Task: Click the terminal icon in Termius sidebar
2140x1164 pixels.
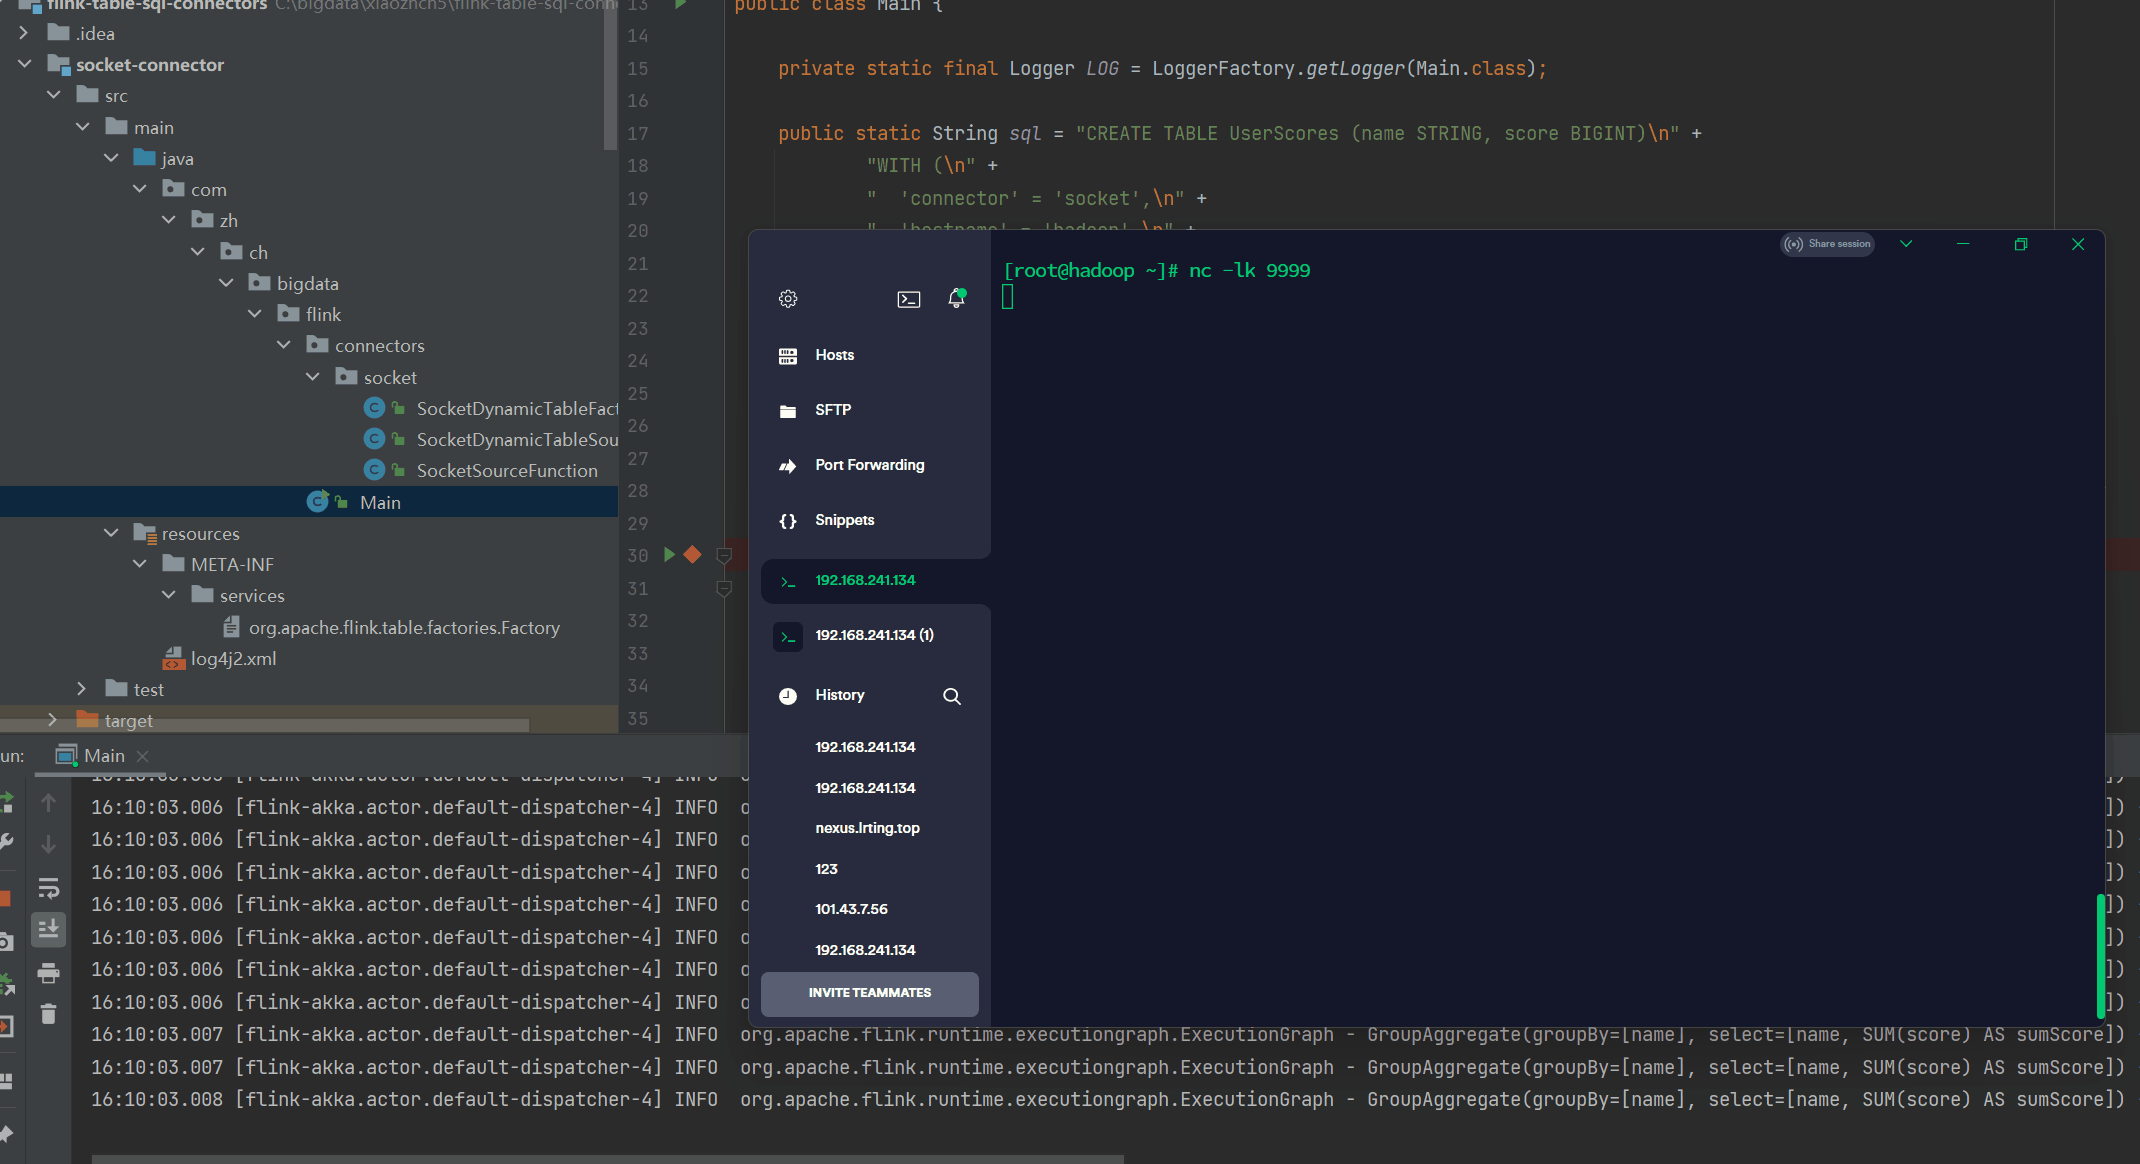Action: (x=908, y=299)
